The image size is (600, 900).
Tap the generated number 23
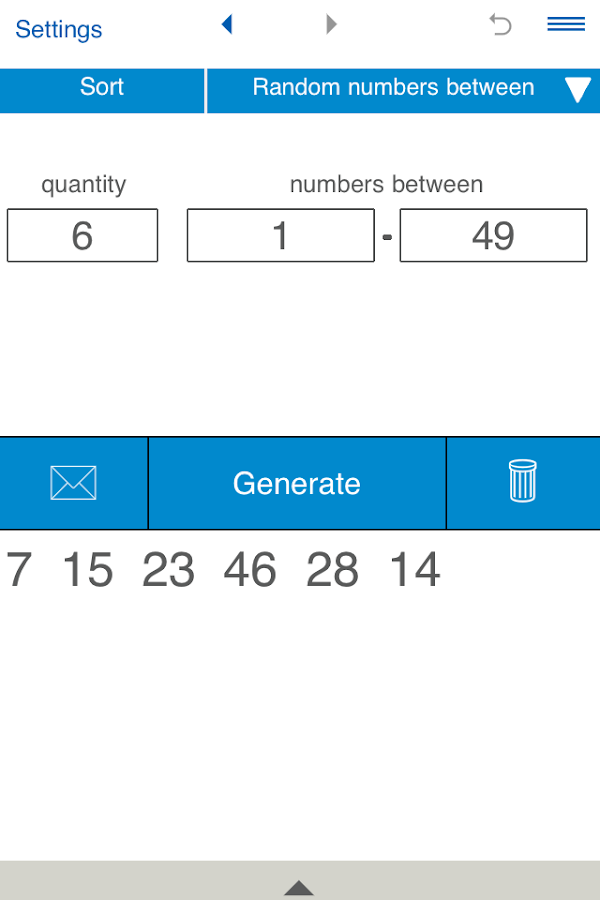[x=168, y=570]
